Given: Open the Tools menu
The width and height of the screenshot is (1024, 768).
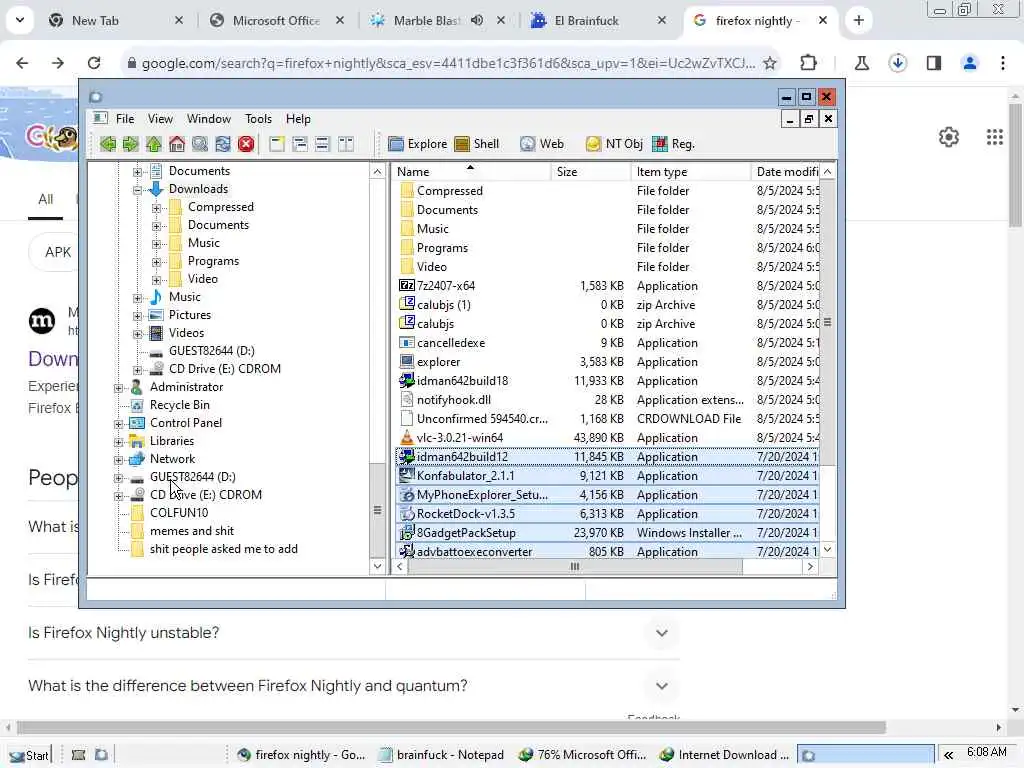Looking at the screenshot, I should click(258, 119).
